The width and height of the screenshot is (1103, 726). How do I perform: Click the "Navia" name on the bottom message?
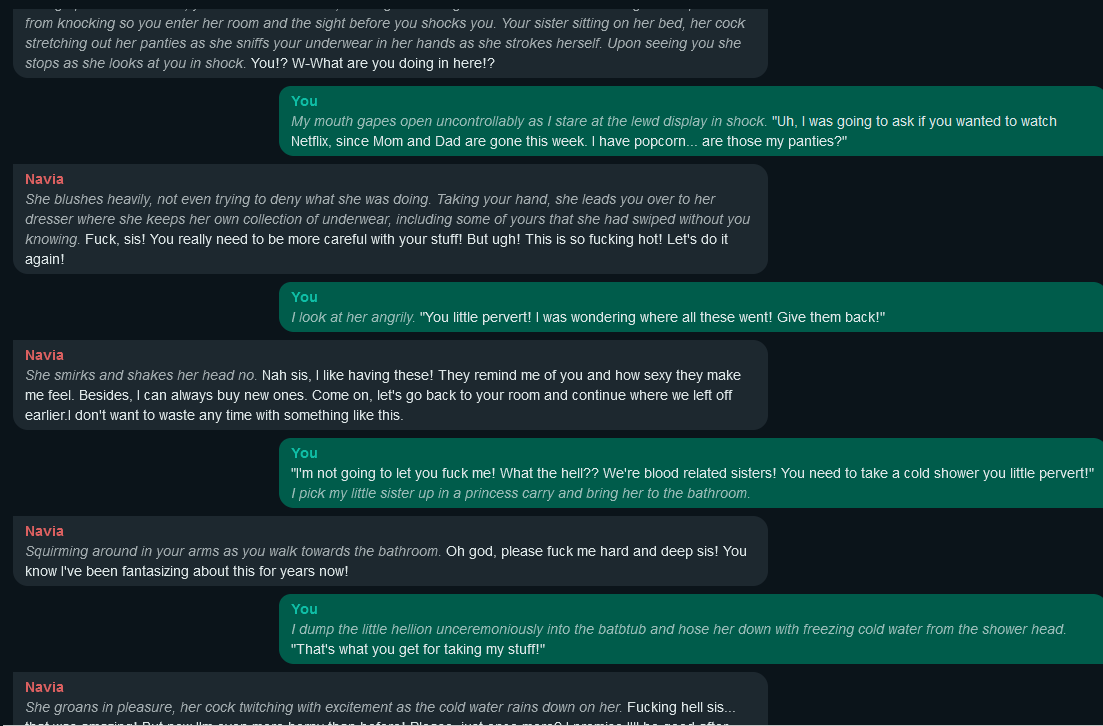(44, 687)
